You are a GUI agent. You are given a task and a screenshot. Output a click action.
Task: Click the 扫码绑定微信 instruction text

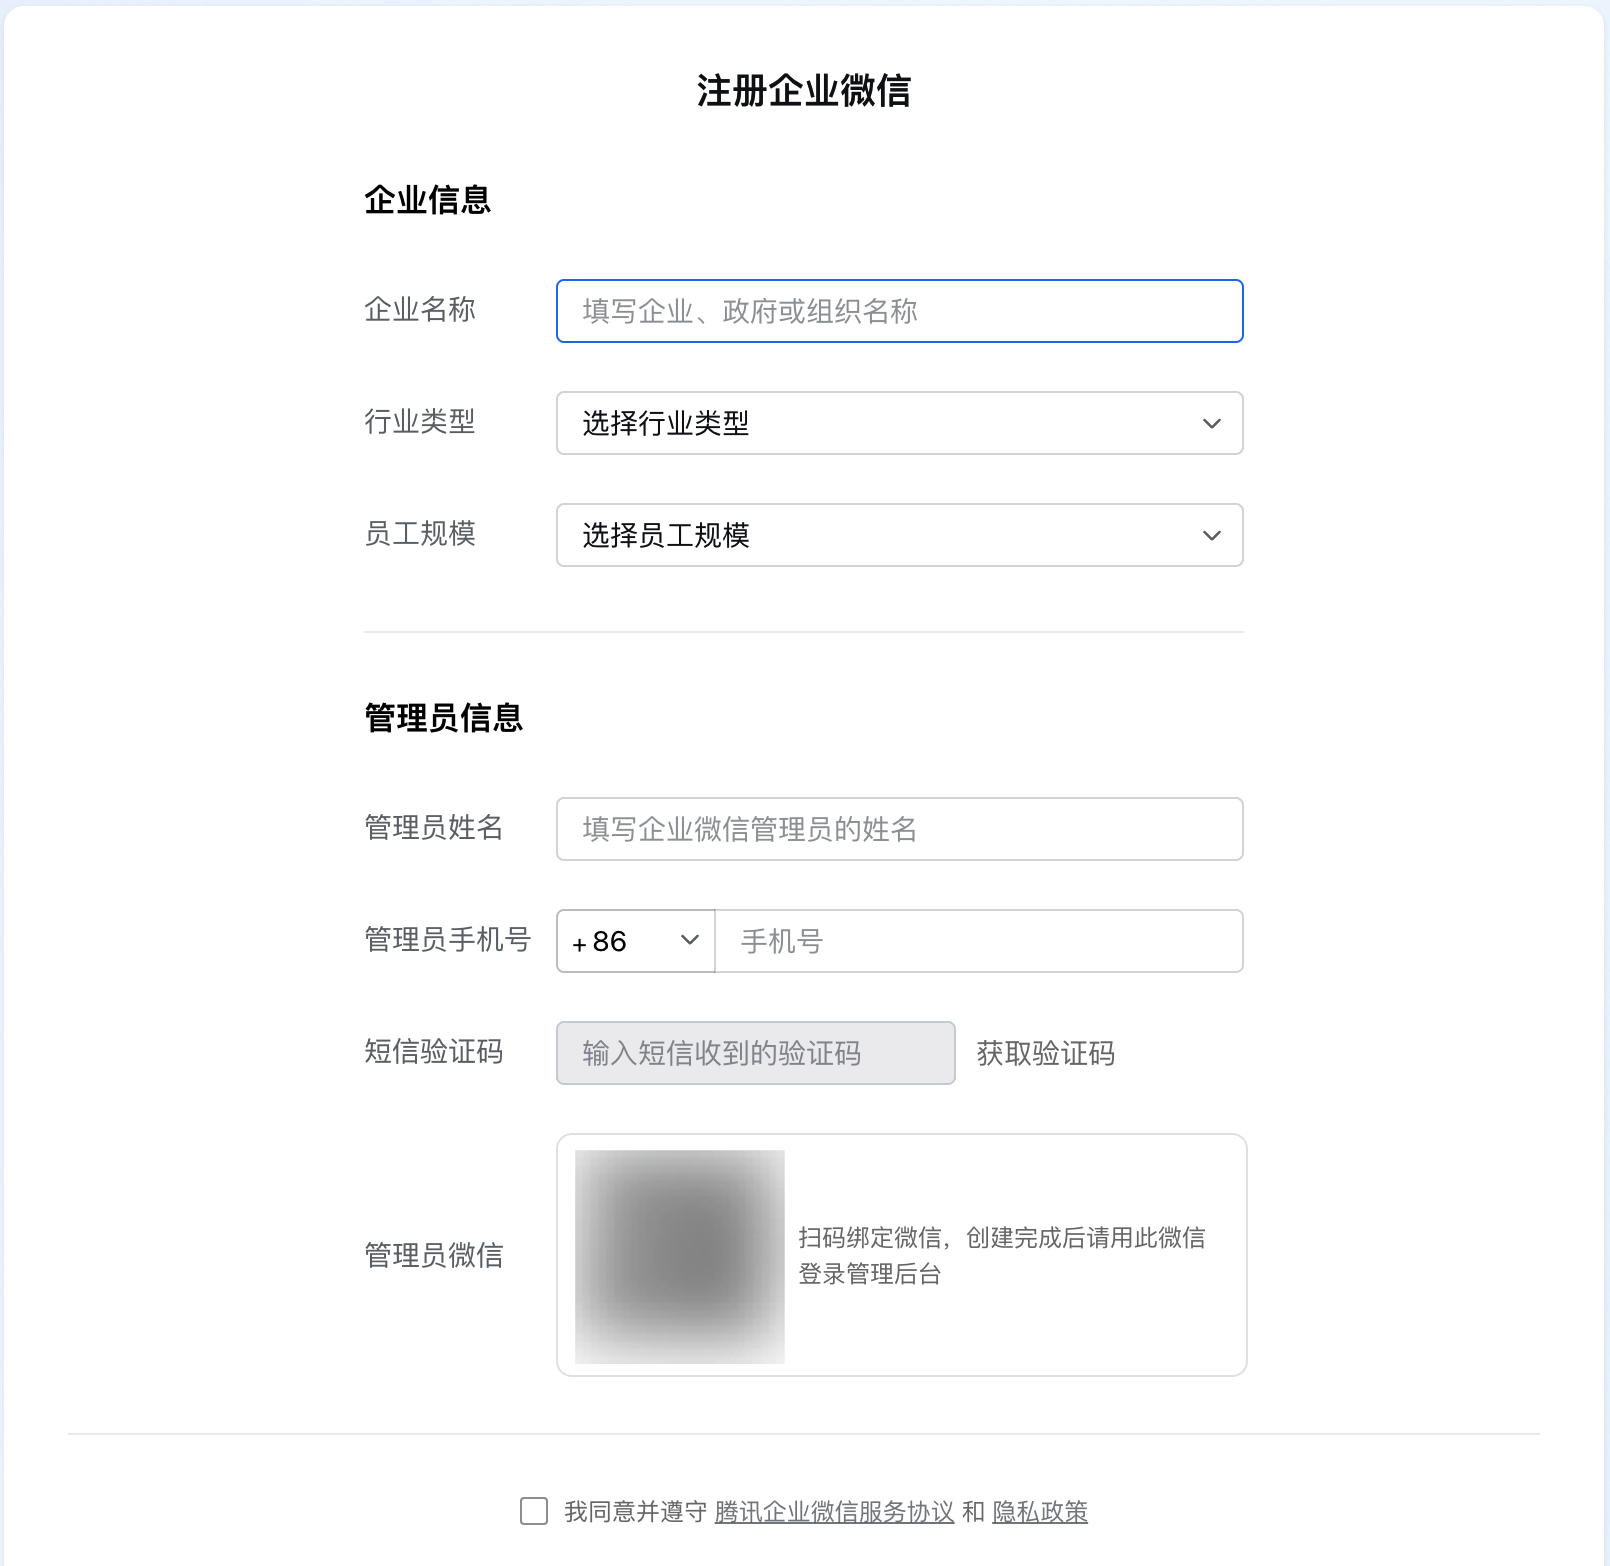[1002, 1256]
